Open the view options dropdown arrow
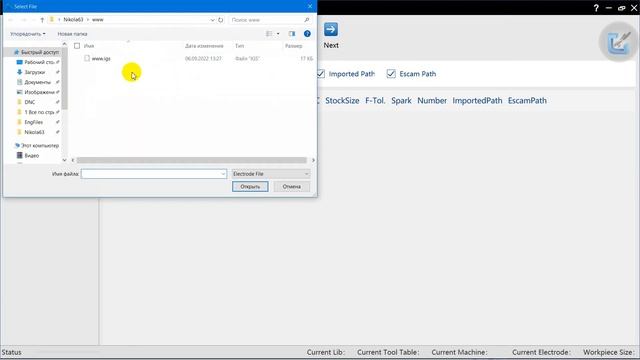This screenshot has width=640, height=360. (278, 34)
